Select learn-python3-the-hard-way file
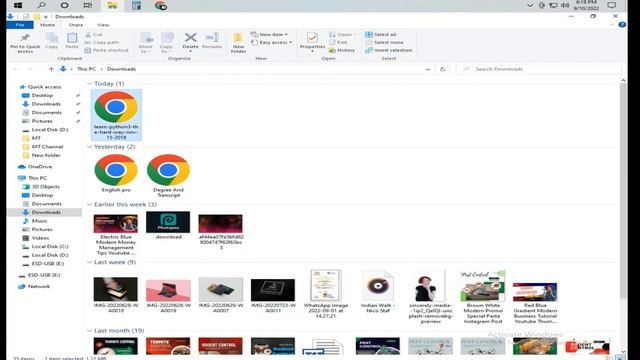Image resolution: width=640 pixels, height=360 pixels. (116, 115)
